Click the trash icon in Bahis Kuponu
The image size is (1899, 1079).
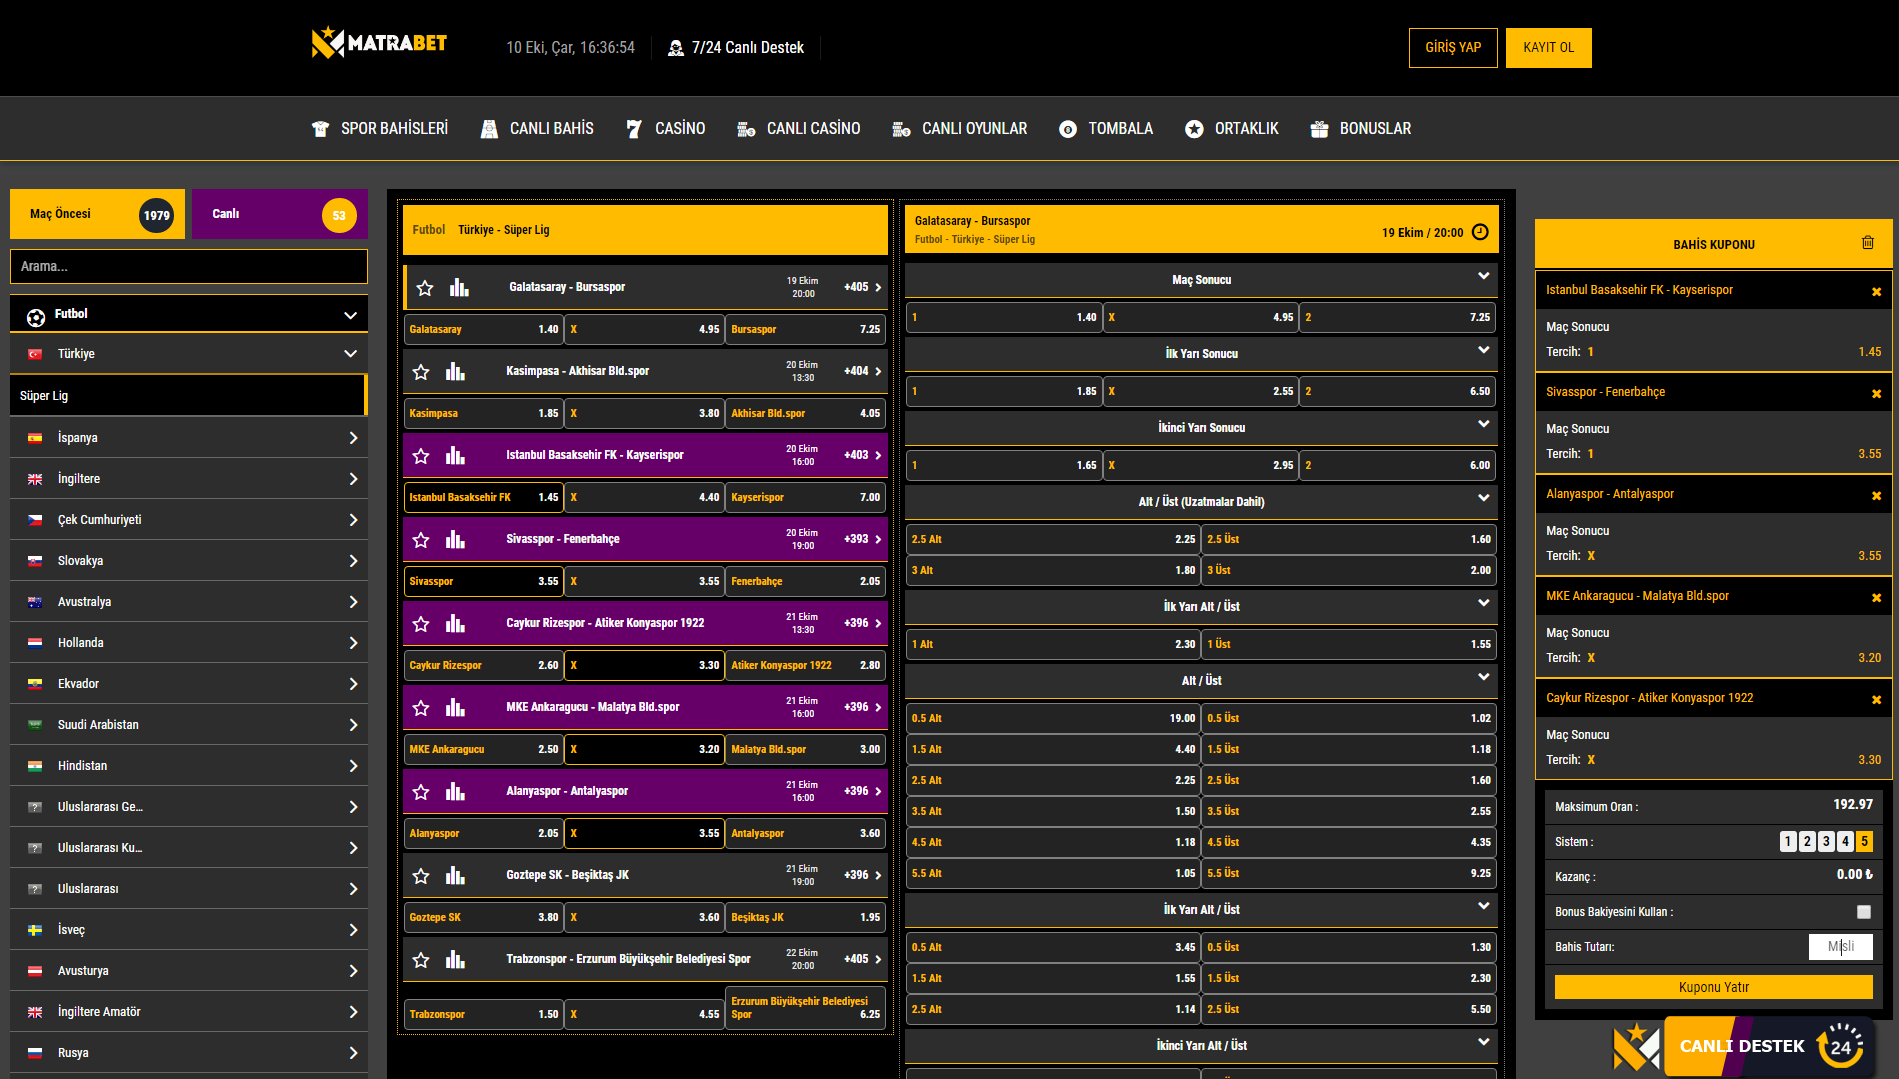pos(1867,243)
